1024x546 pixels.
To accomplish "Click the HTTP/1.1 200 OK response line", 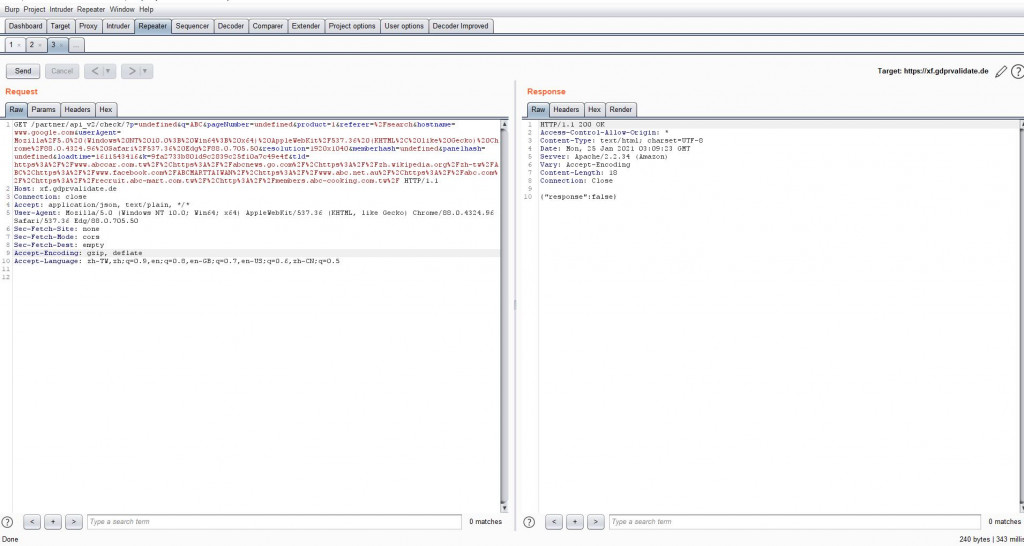I will click(x=572, y=124).
